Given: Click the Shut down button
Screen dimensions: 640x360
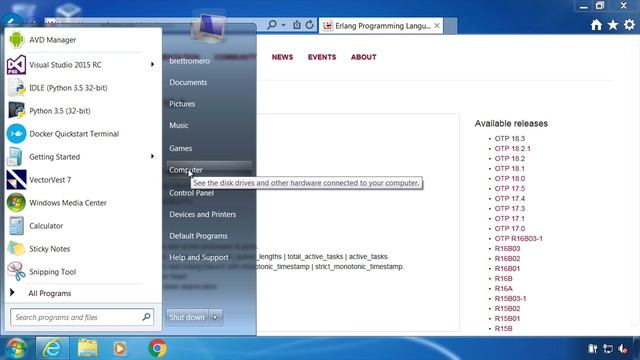Looking at the screenshot, I should 187,317.
